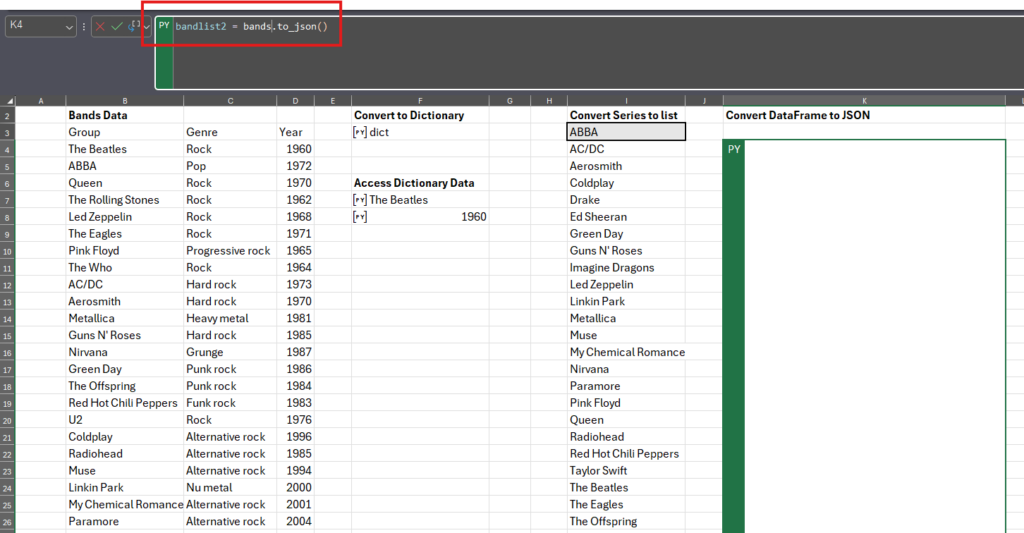Select the year 1972 cell
Viewport: 1024px width, 533px height.
pos(295,166)
